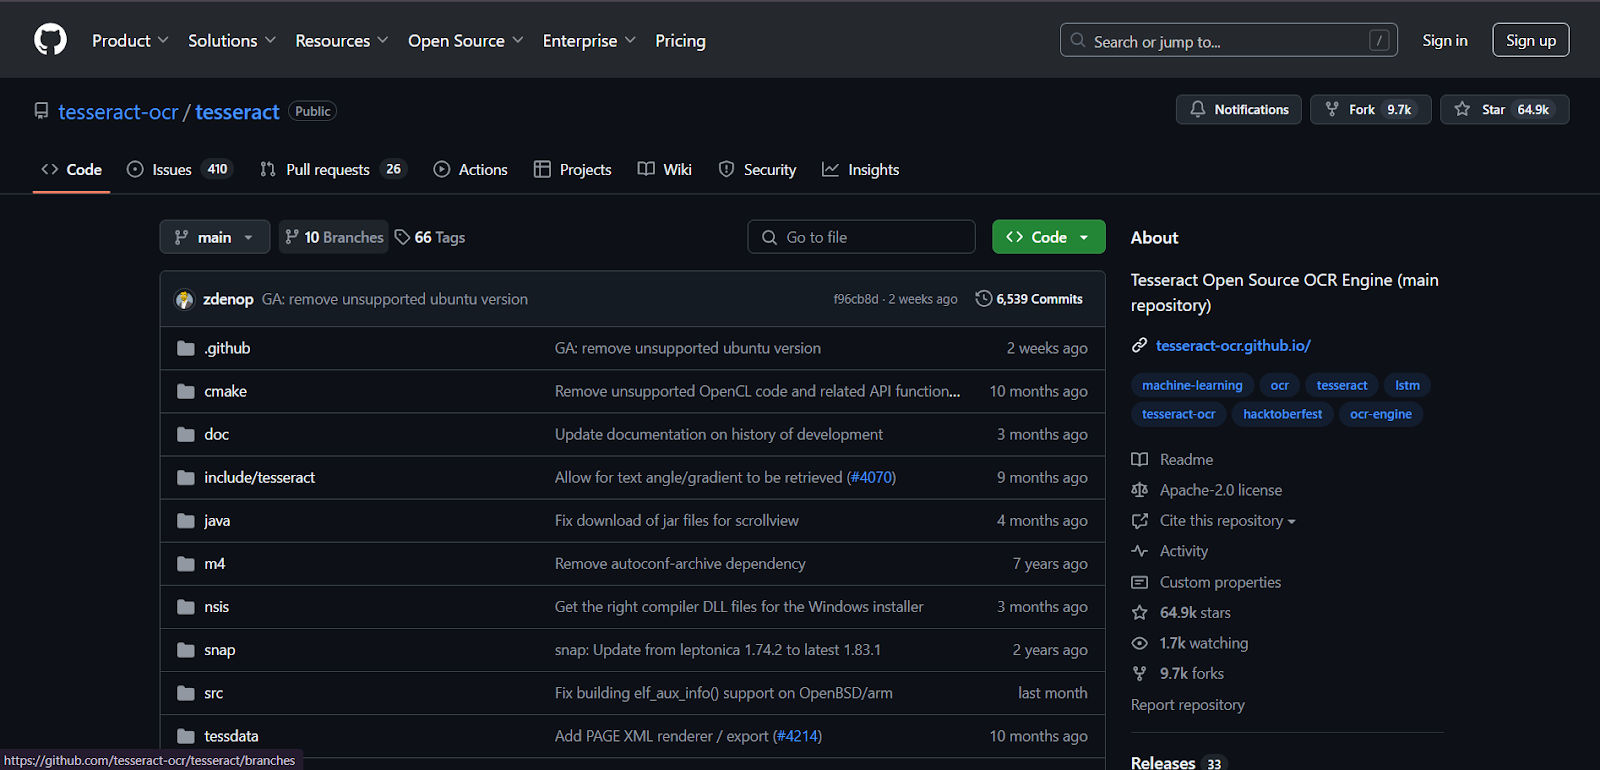The image size is (1600, 770).
Task: Click the ocr-engine topic tag
Action: pyautogui.click(x=1381, y=414)
